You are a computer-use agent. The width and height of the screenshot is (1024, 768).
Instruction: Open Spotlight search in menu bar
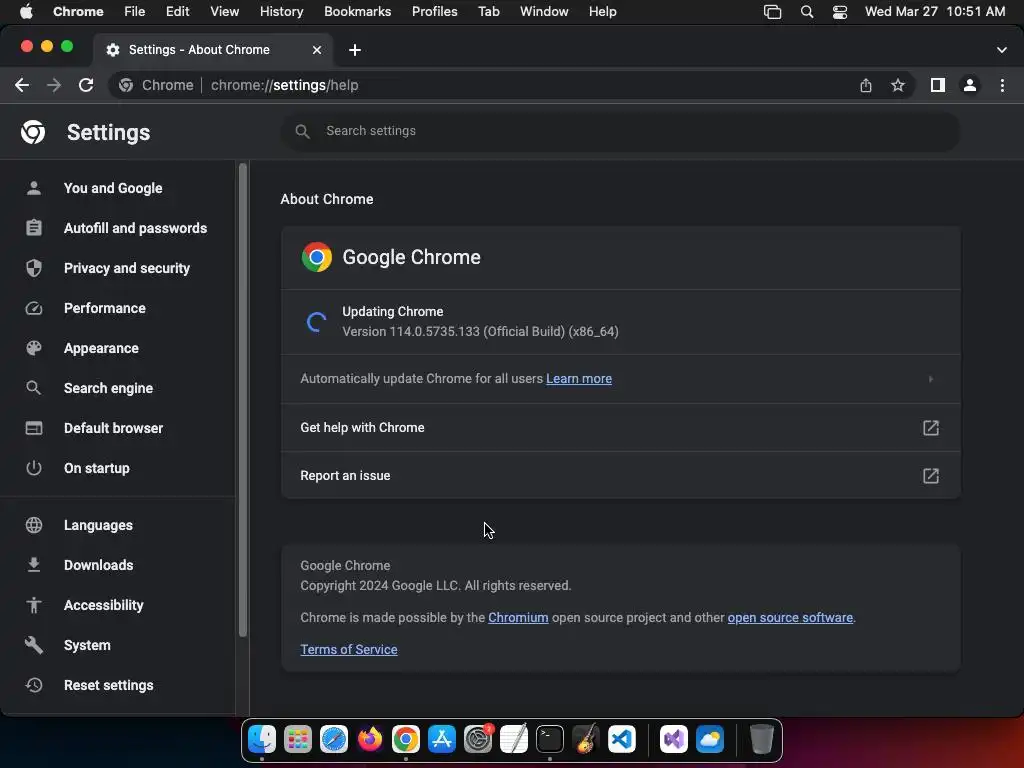pyautogui.click(x=807, y=11)
